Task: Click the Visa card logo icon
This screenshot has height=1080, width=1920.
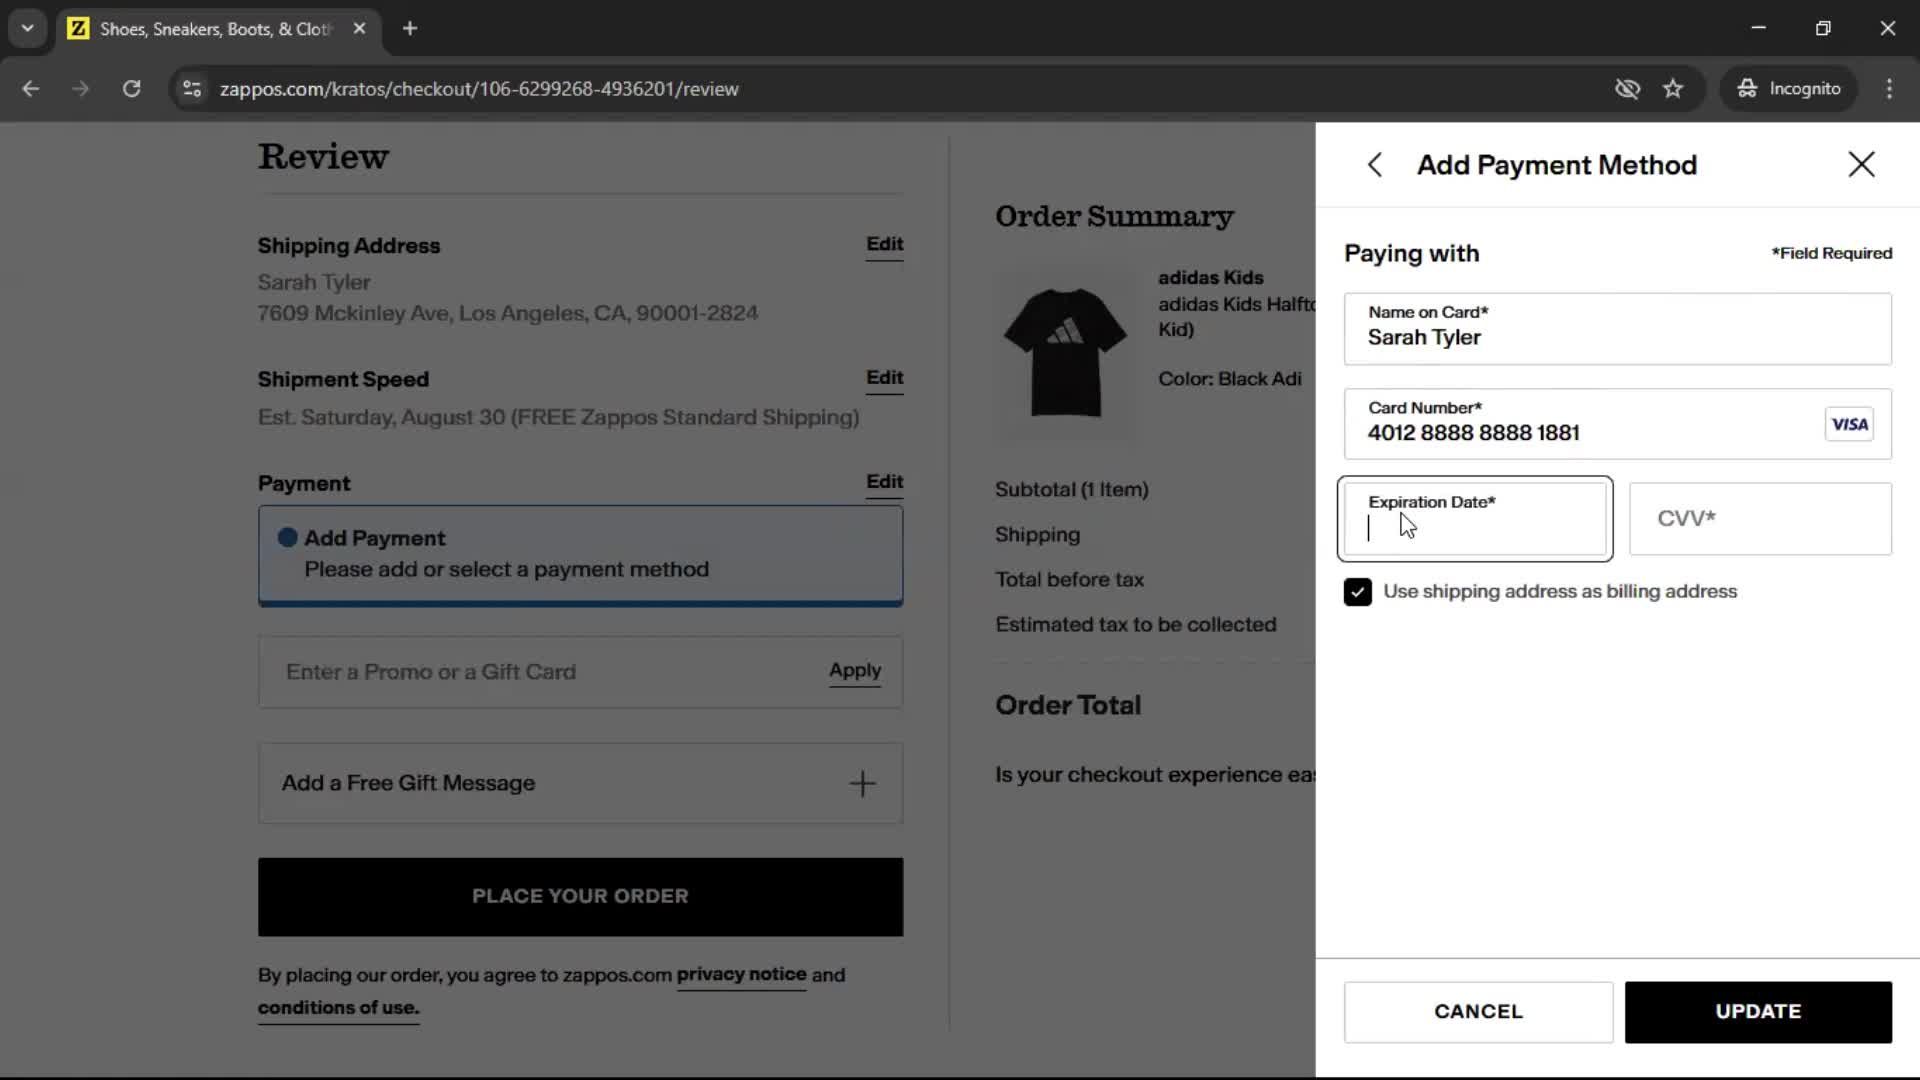Action: 1849,424
